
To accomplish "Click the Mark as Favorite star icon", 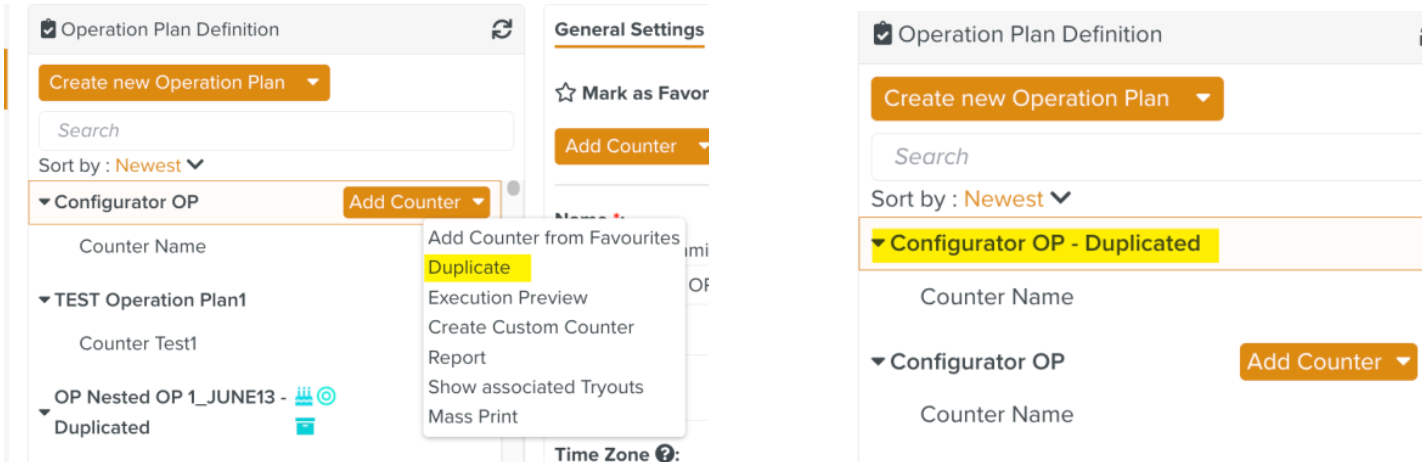I will tap(565, 93).
